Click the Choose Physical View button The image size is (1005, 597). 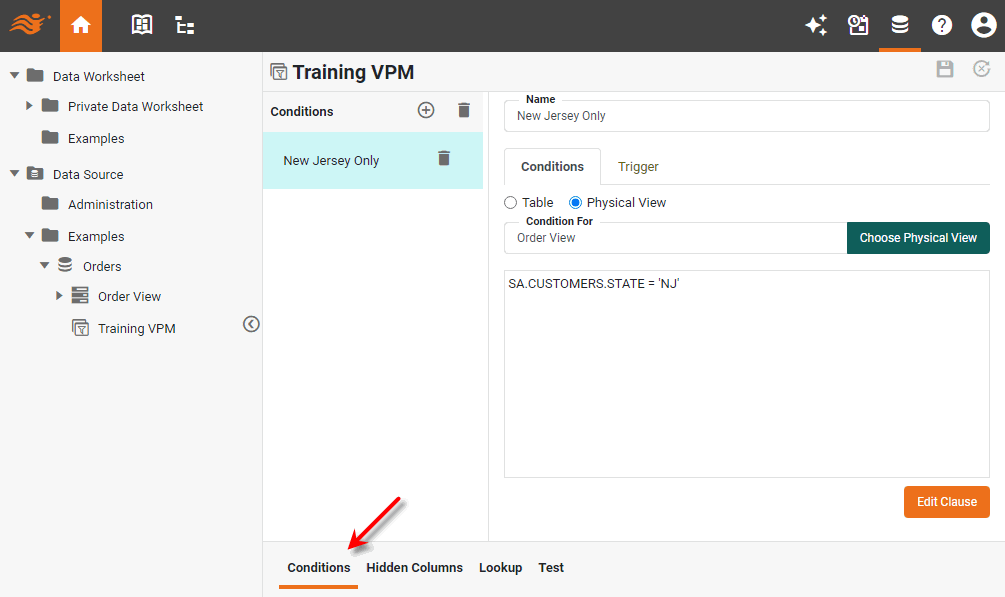(x=918, y=238)
